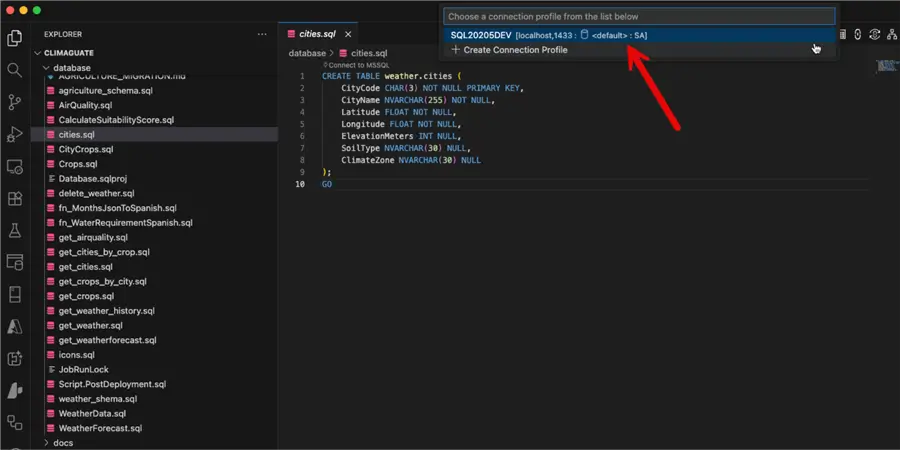Open the Explorer view in activity bar
This screenshot has height=450, width=900.
pyautogui.click(x=14, y=38)
